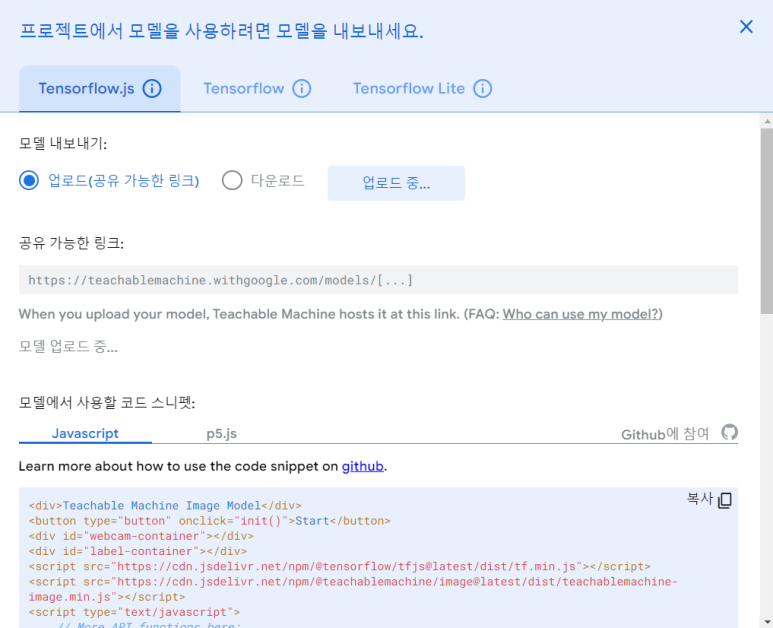The image size is (773, 628).
Task: Click the '모델 업로드 중...' status text
Action: coord(68,347)
